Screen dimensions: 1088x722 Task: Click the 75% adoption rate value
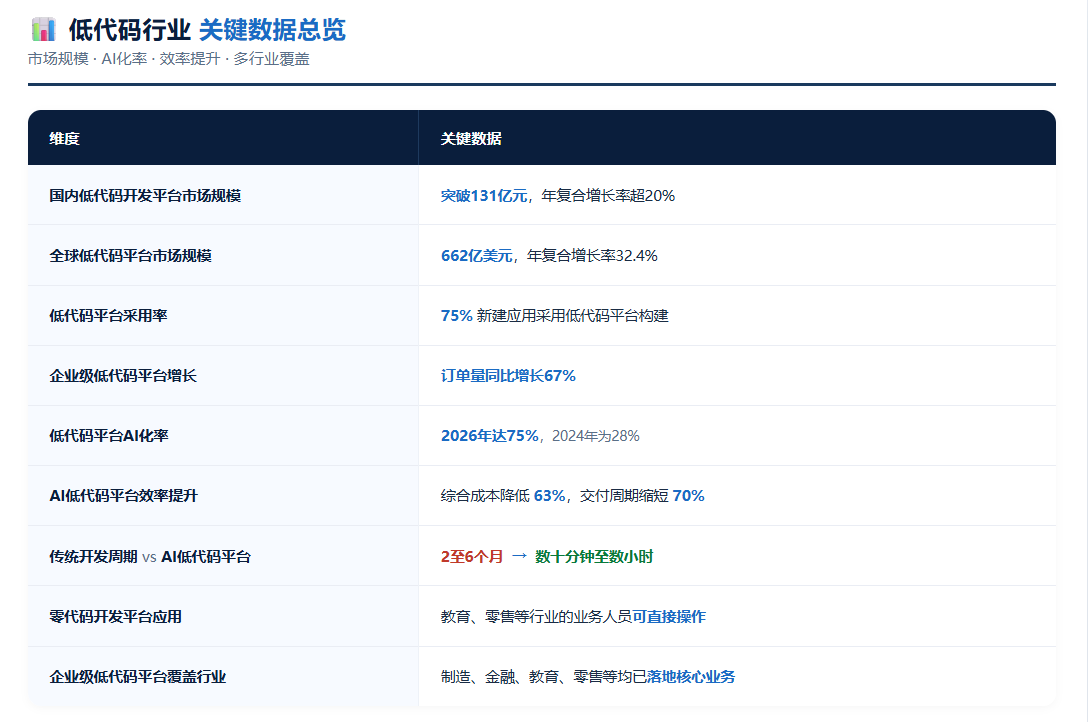tap(457, 316)
